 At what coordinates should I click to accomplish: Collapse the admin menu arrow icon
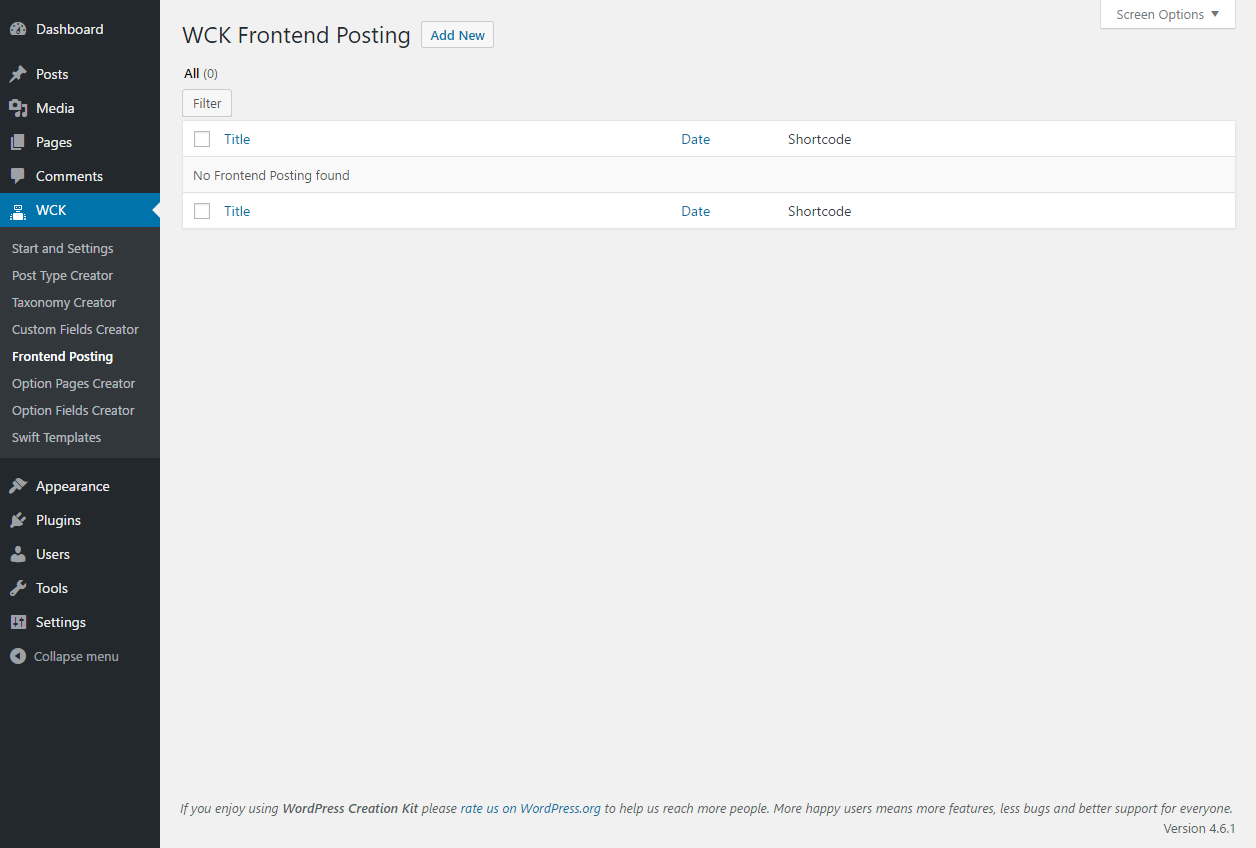[x=17, y=656]
